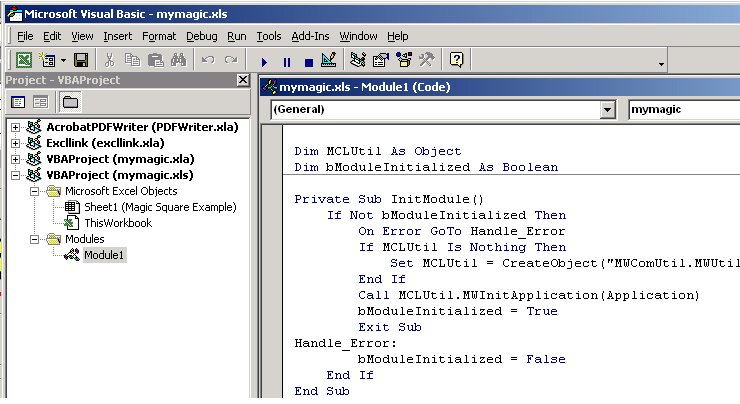Open the Edit menu
The image size is (740, 404).
[x=52, y=36]
